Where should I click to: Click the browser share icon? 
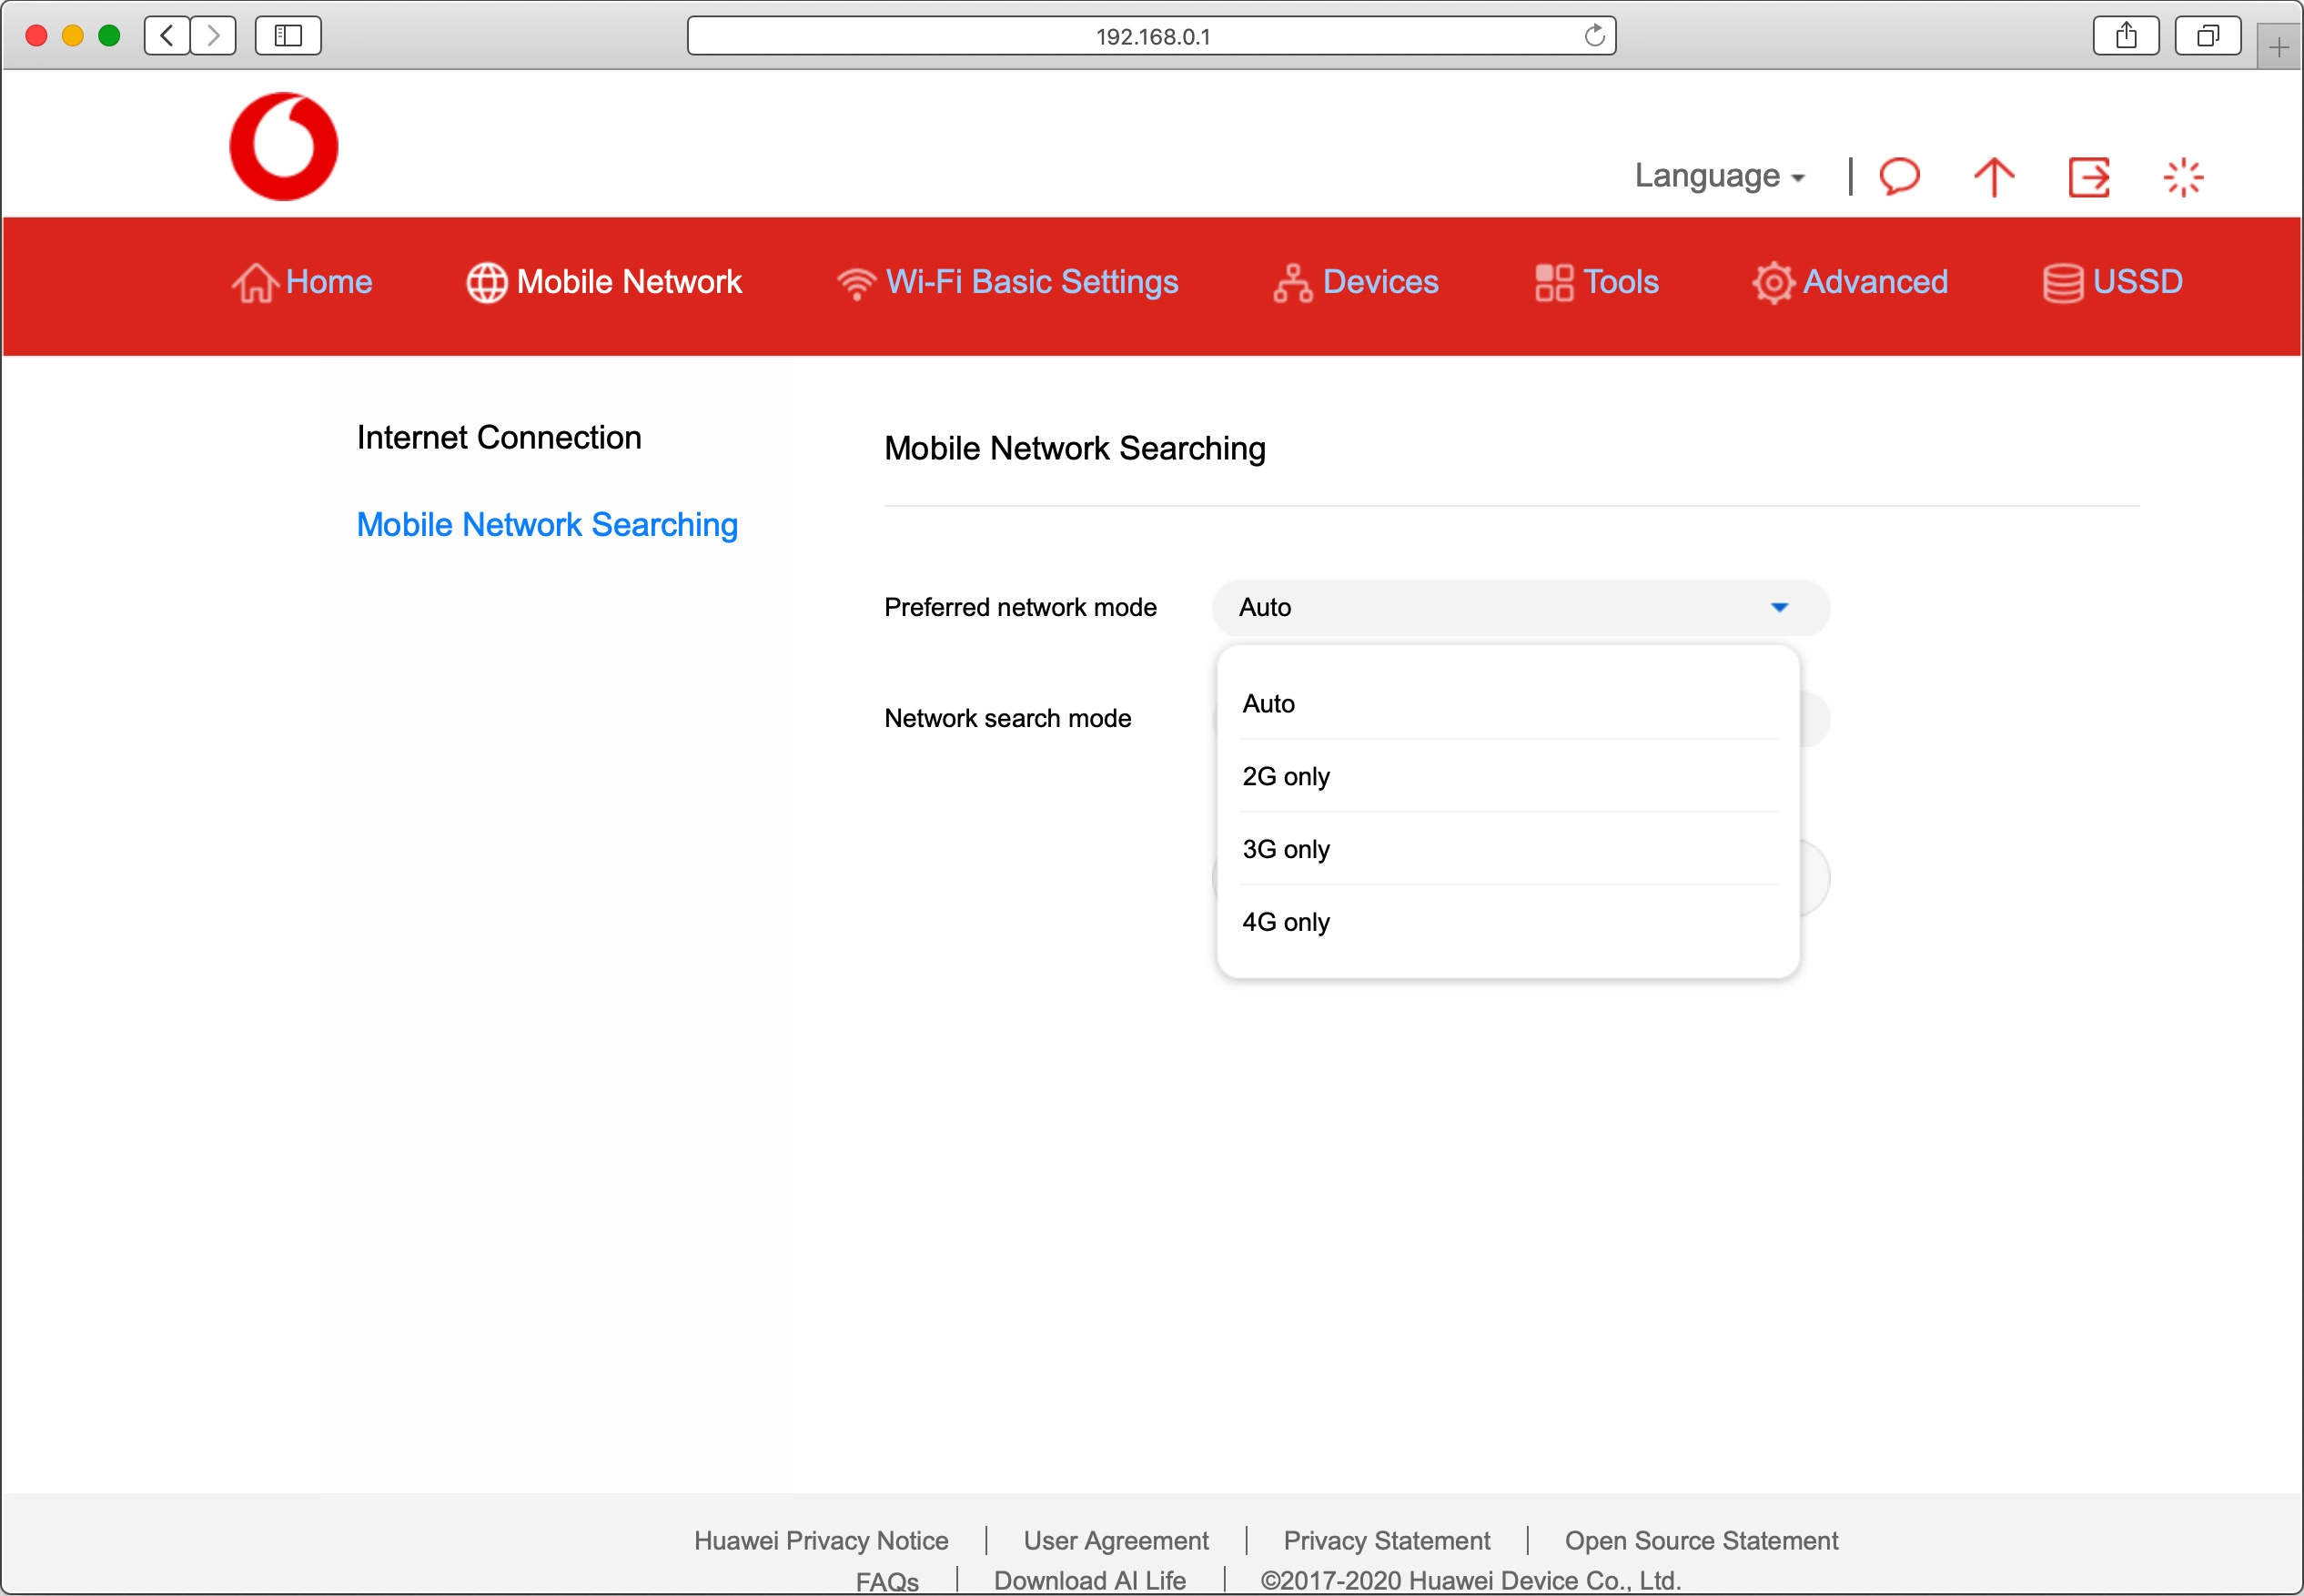(2125, 36)
